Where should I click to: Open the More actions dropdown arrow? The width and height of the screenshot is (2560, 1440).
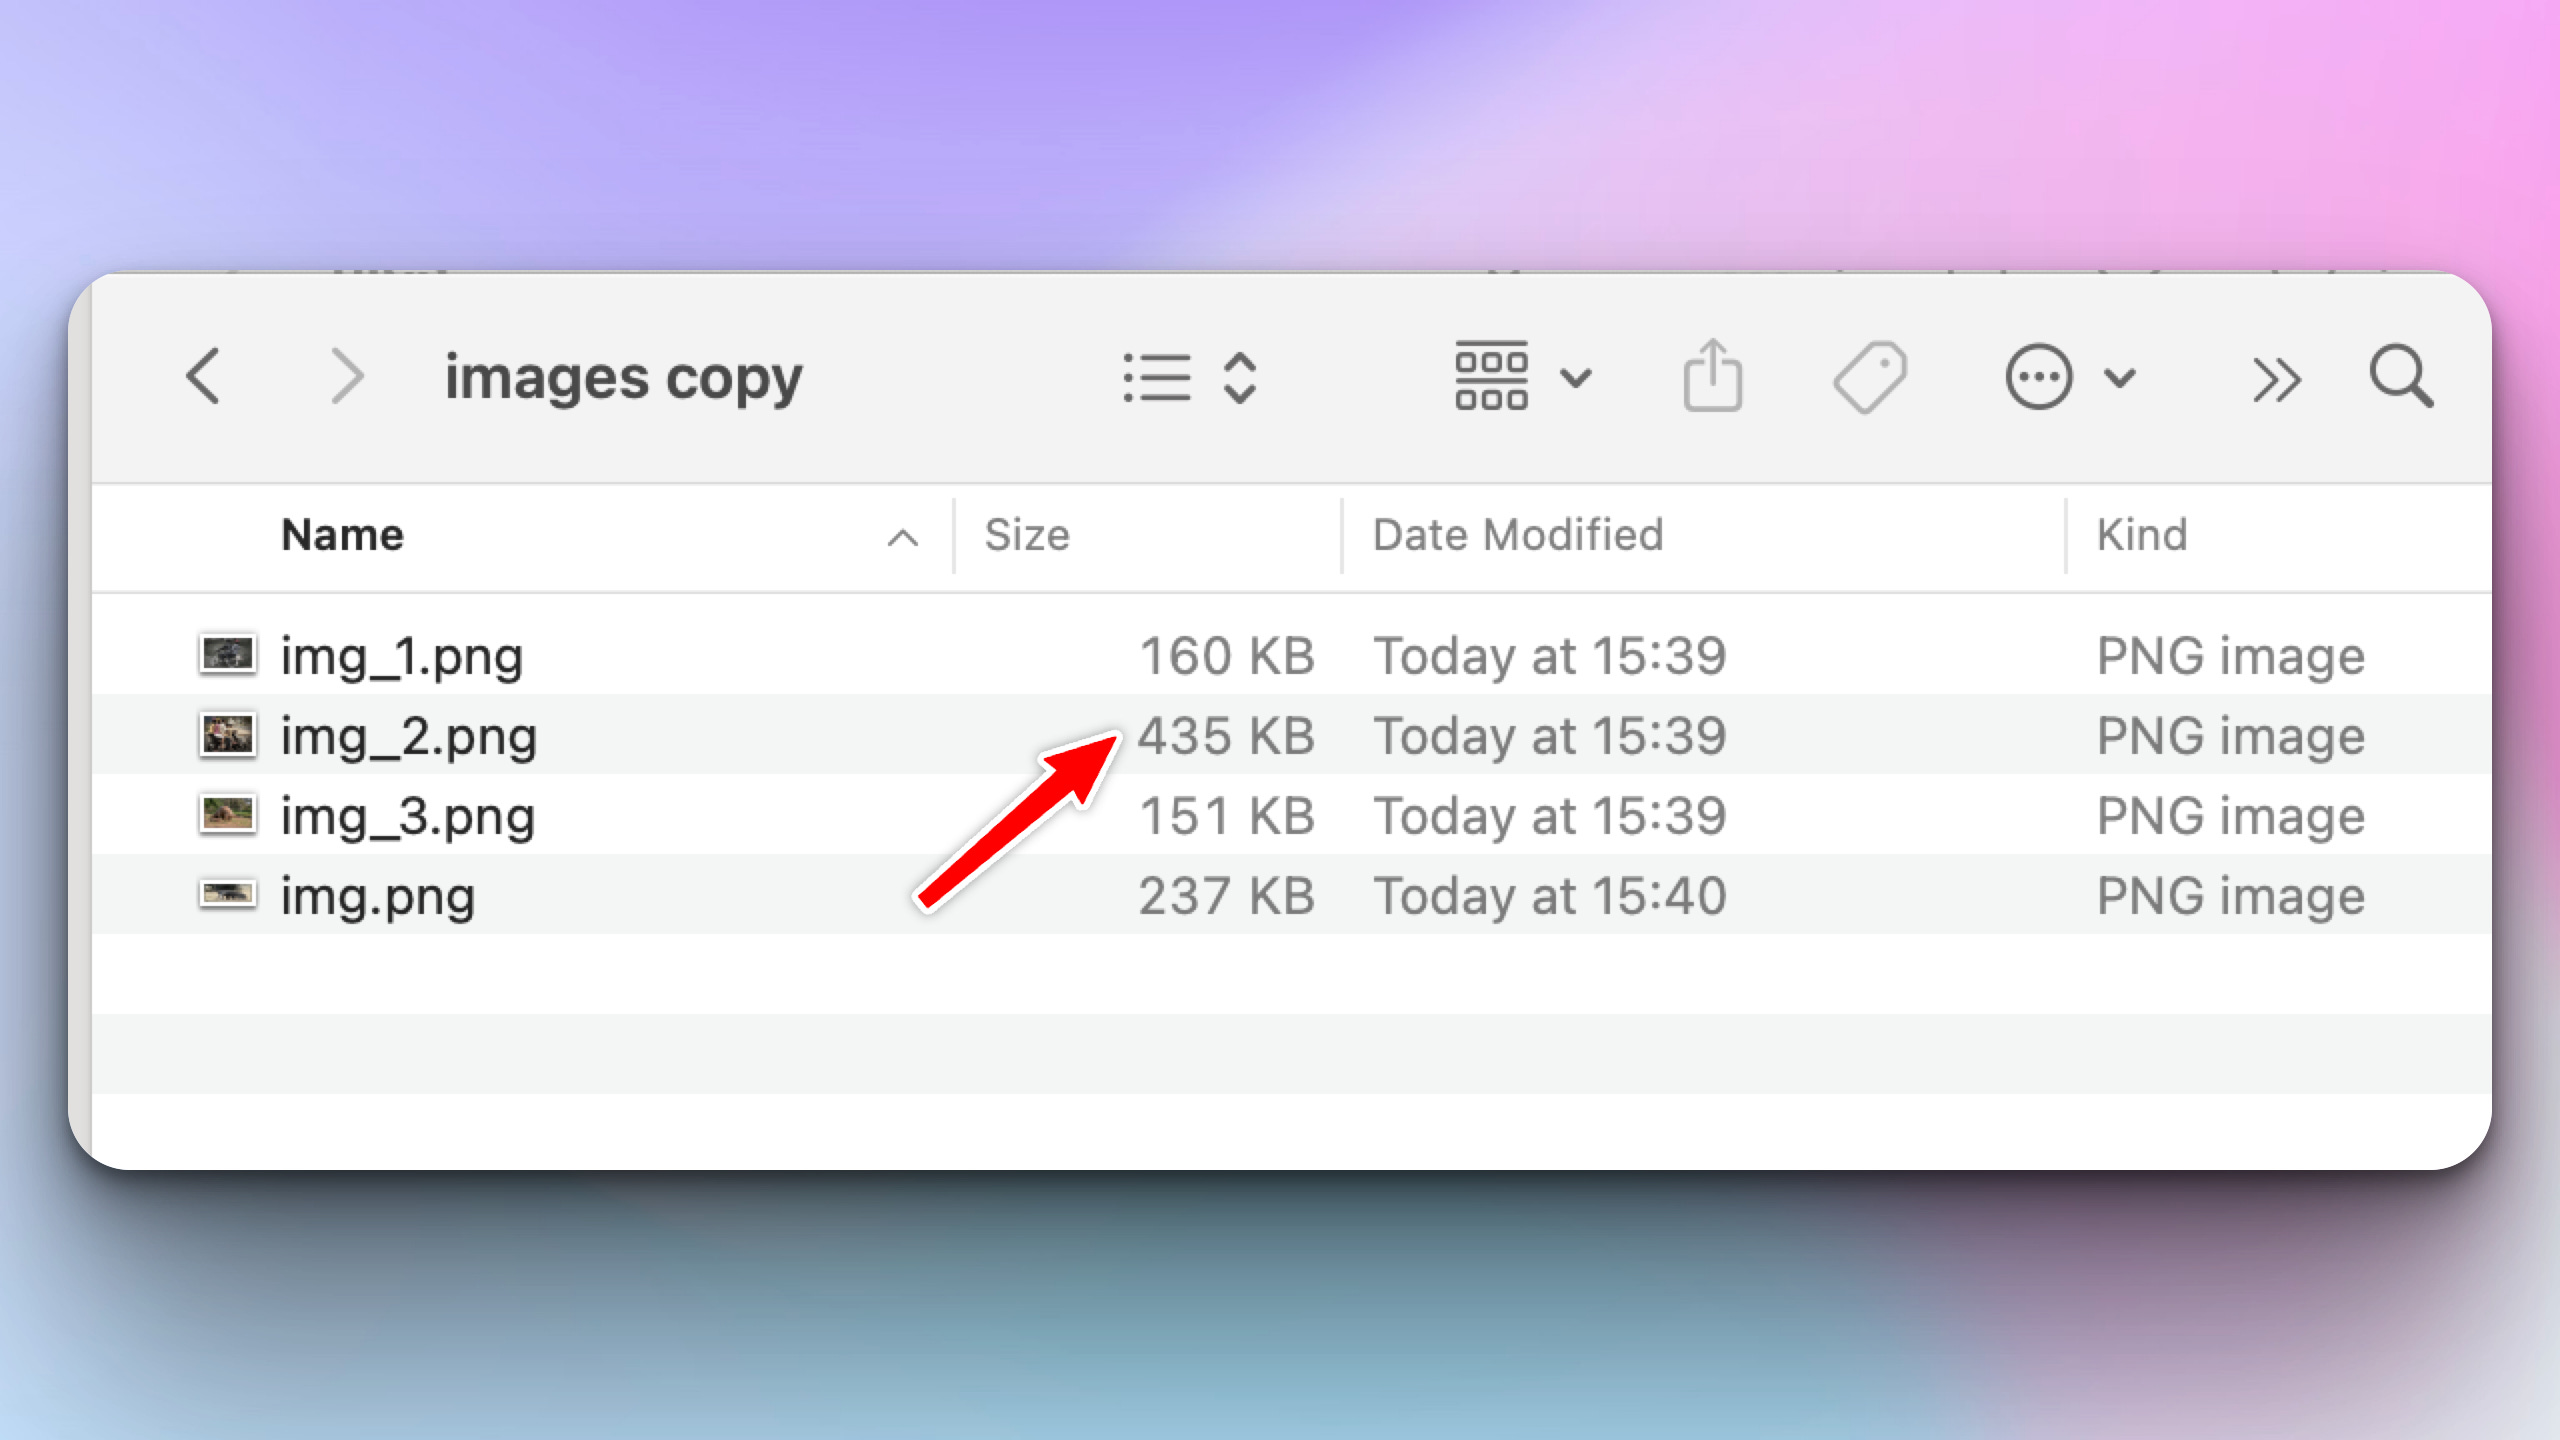click(2118, 377)
